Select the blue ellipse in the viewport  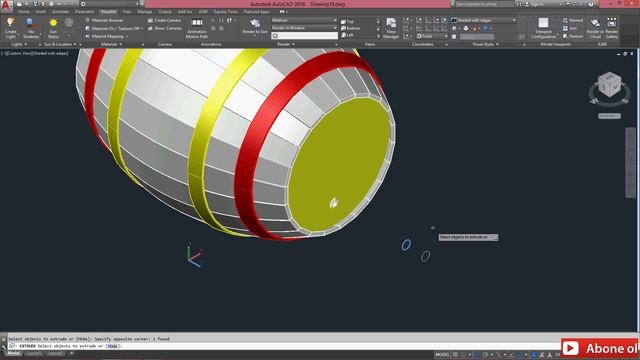[x=406, y=245]
